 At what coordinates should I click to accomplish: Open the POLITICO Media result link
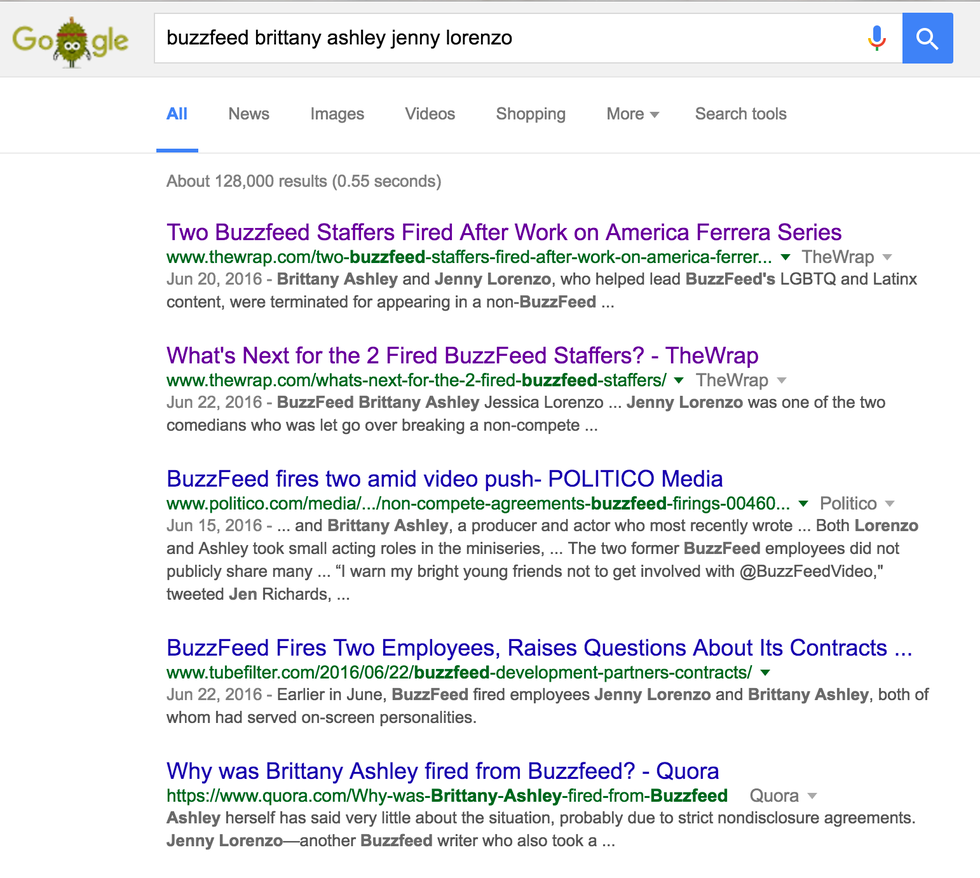click(x=445, y=479)
